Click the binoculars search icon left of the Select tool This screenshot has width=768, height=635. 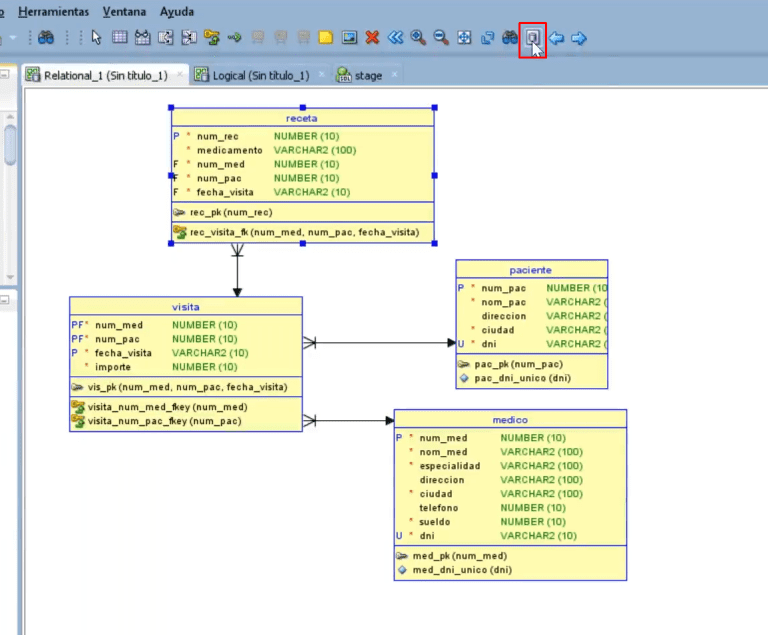pos(46,38)
